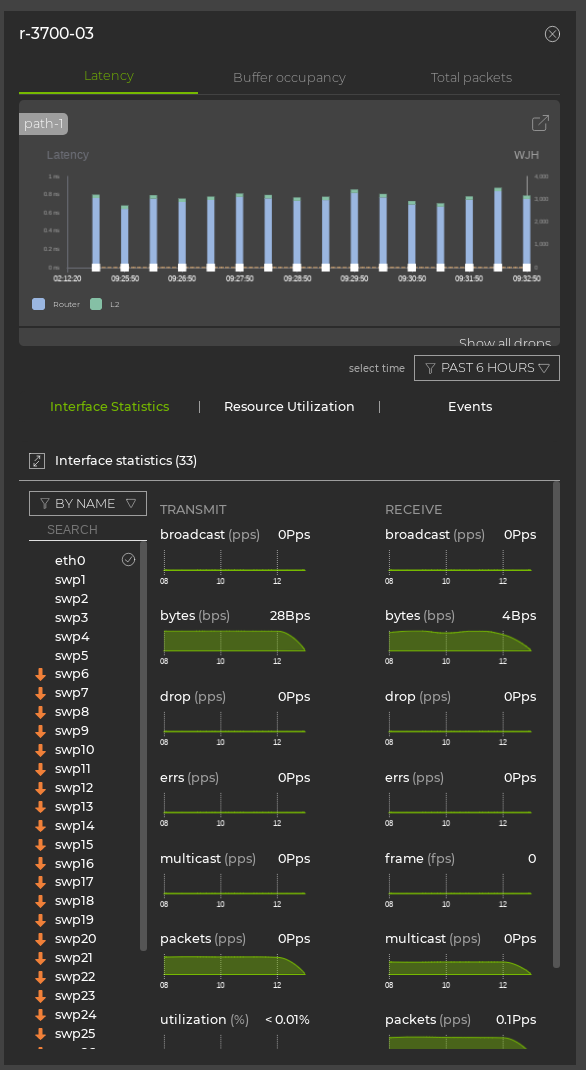Open the Resource Utilization section

[x=290, y=407]
